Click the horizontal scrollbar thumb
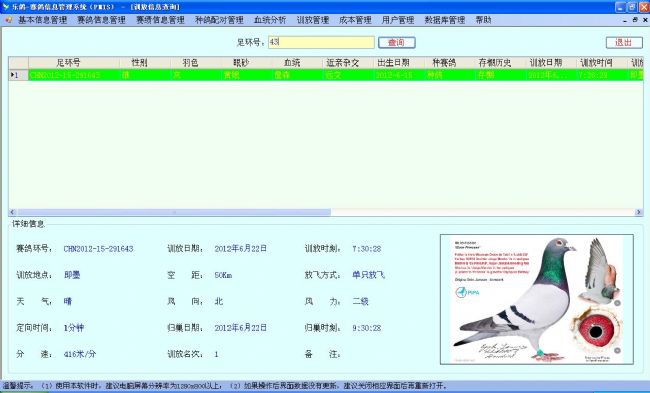The height and width of the screenshot is (393, 650). click(x=174, y=212)
